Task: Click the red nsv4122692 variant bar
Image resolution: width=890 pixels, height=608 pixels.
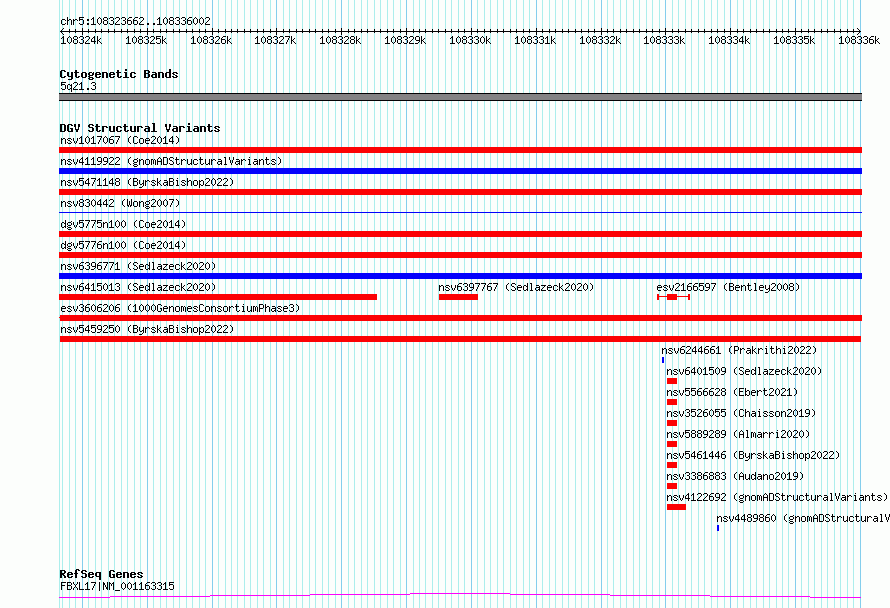Action: pyautogui.click(x=677, y=507)
